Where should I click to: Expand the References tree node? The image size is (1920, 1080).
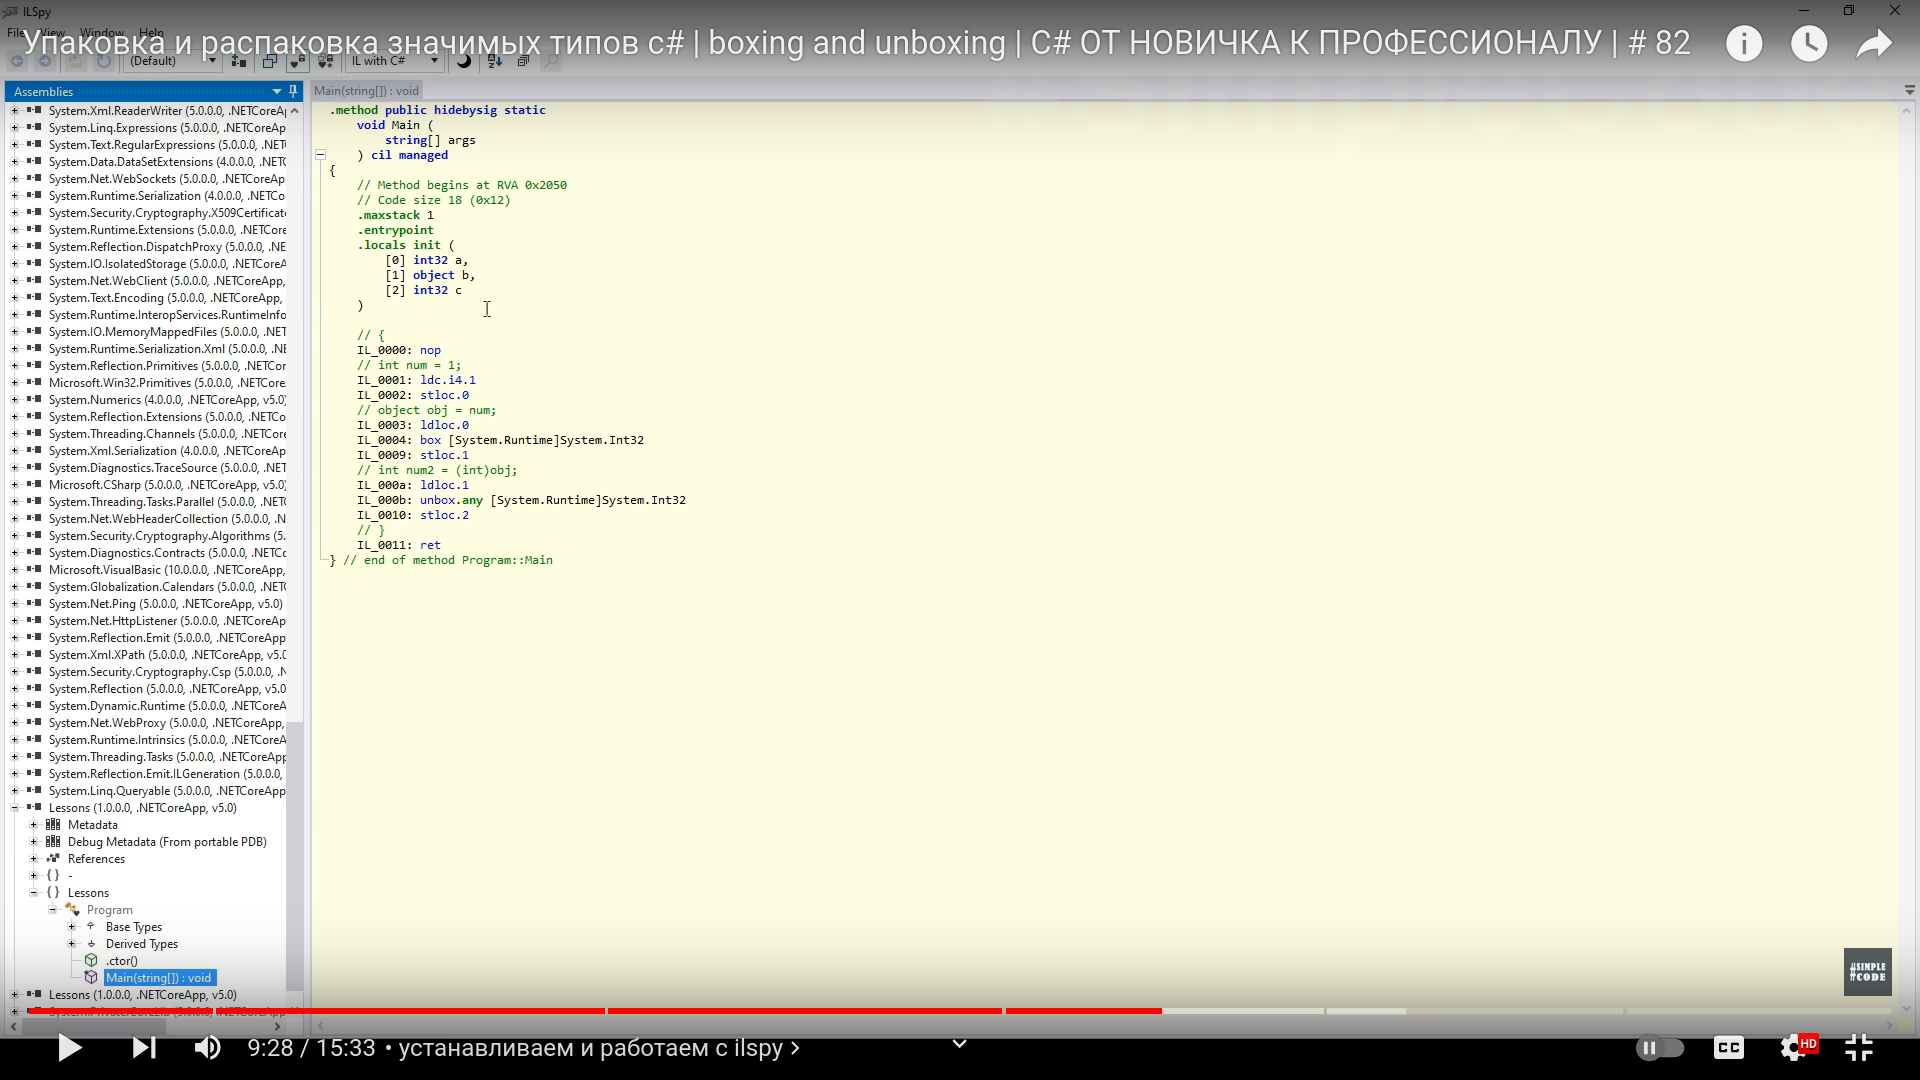(x=34, y=859)
